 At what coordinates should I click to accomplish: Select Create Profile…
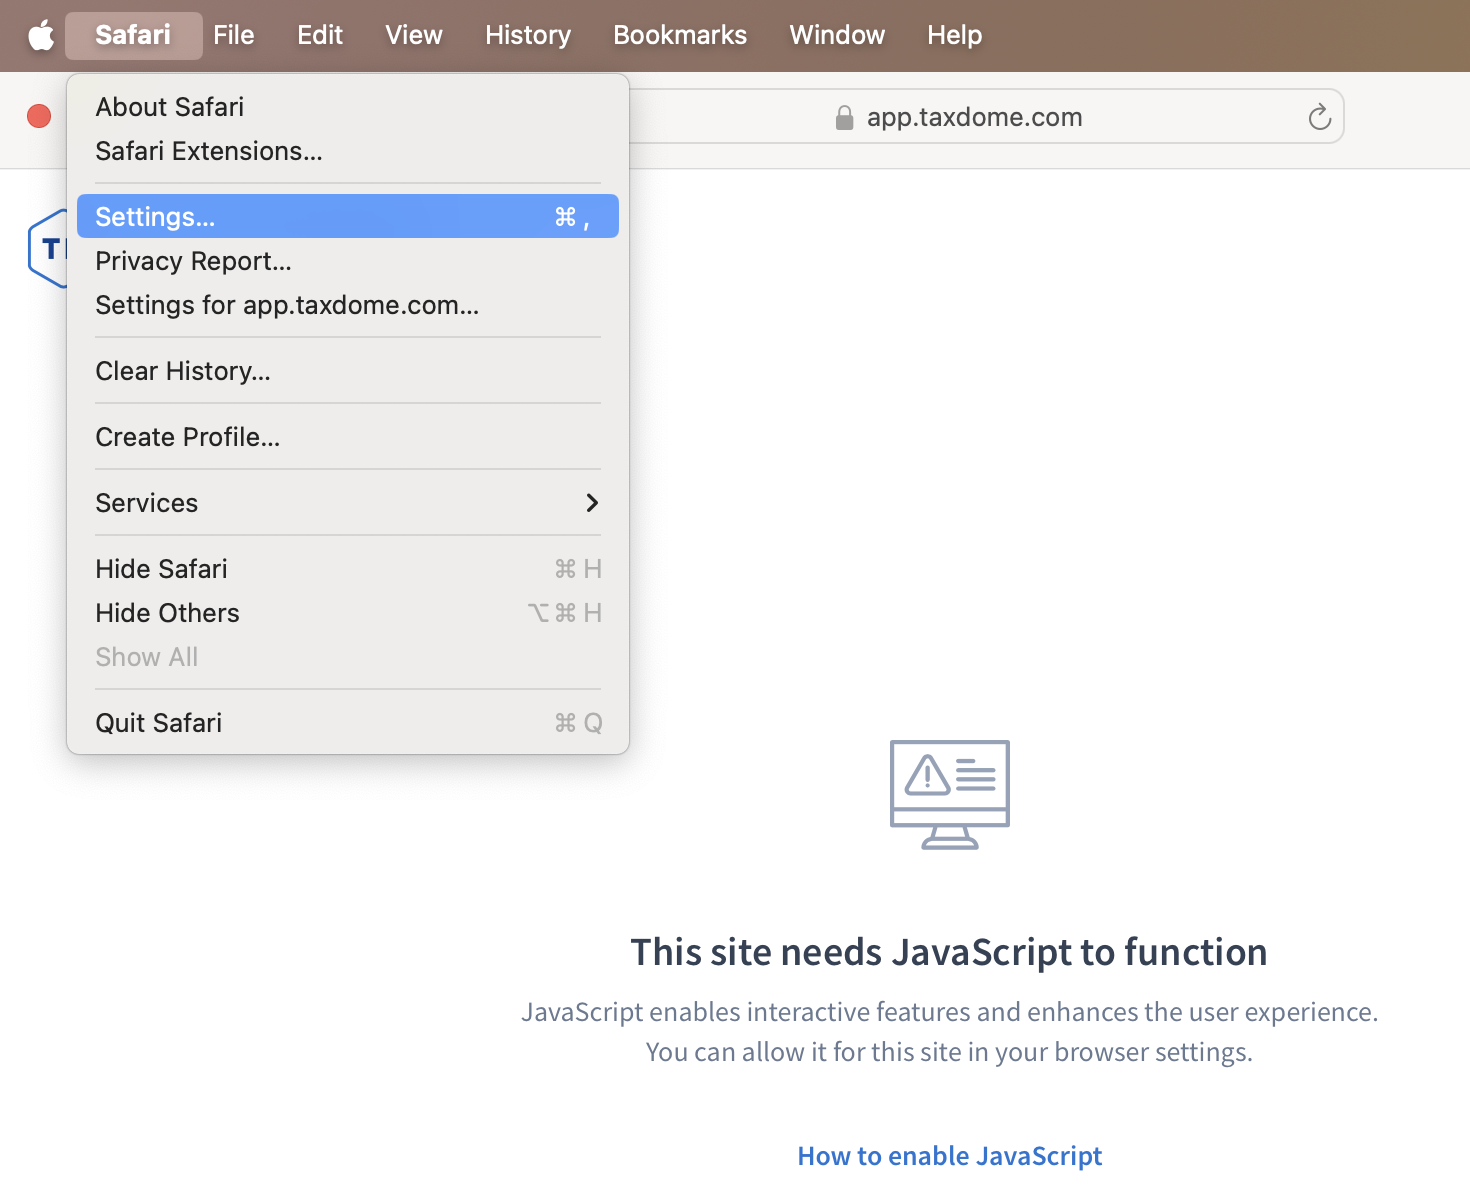(x=187, y=437)
